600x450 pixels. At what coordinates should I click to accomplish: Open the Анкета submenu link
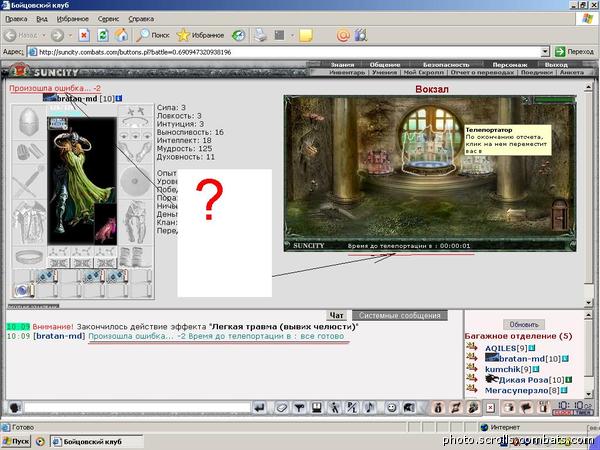(x=572, y=72)
